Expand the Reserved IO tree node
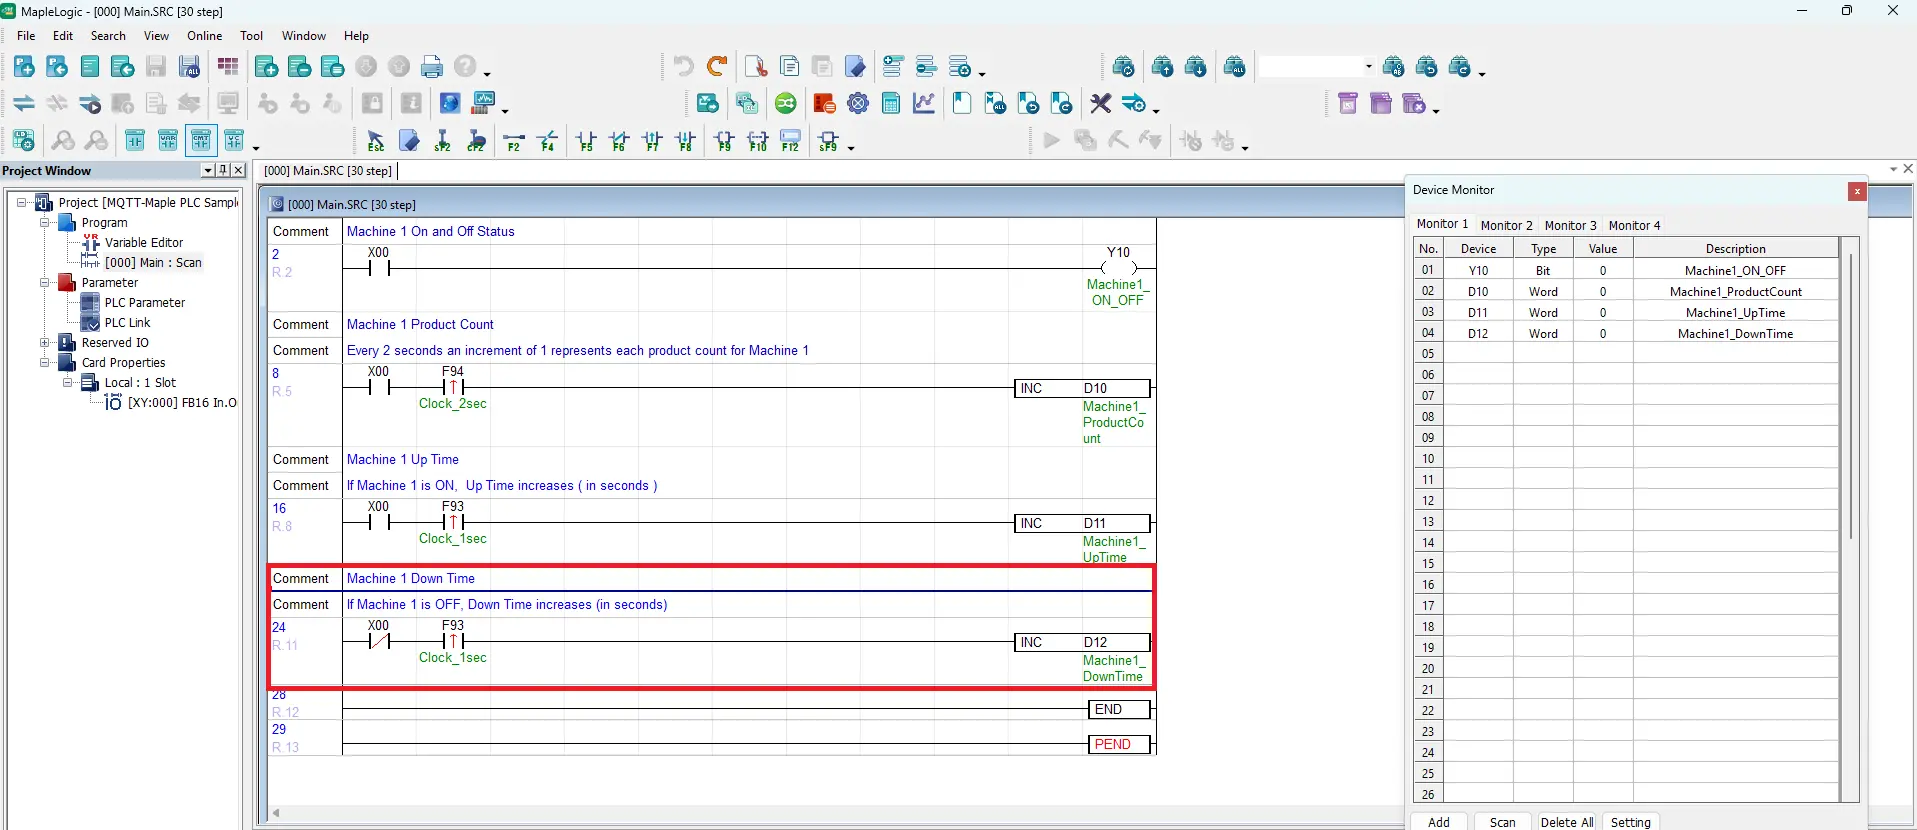1917x830 pixels. tap(45, 343)
